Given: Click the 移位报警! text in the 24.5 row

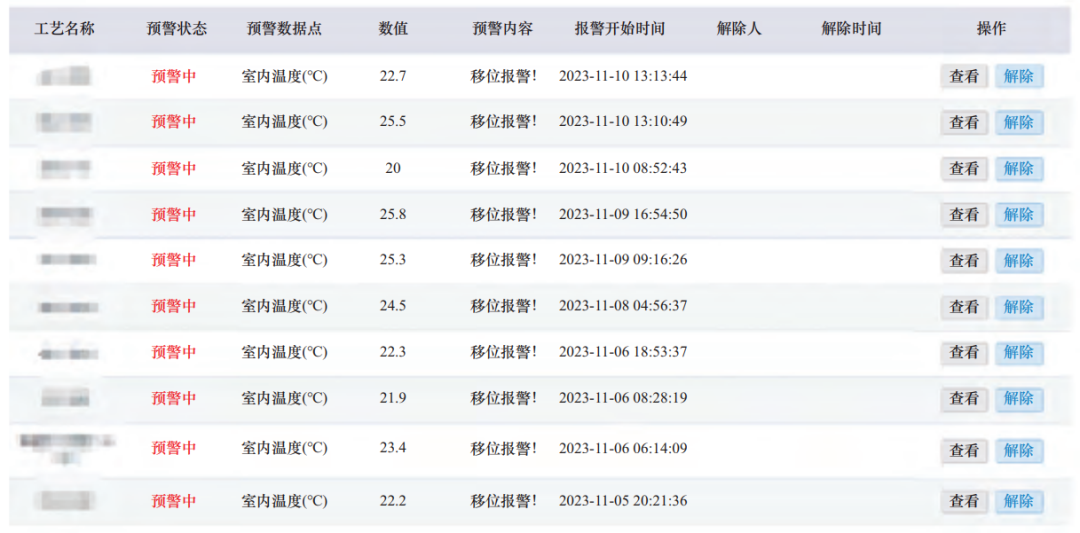Looking at the screenshot, I should [503, 306].
